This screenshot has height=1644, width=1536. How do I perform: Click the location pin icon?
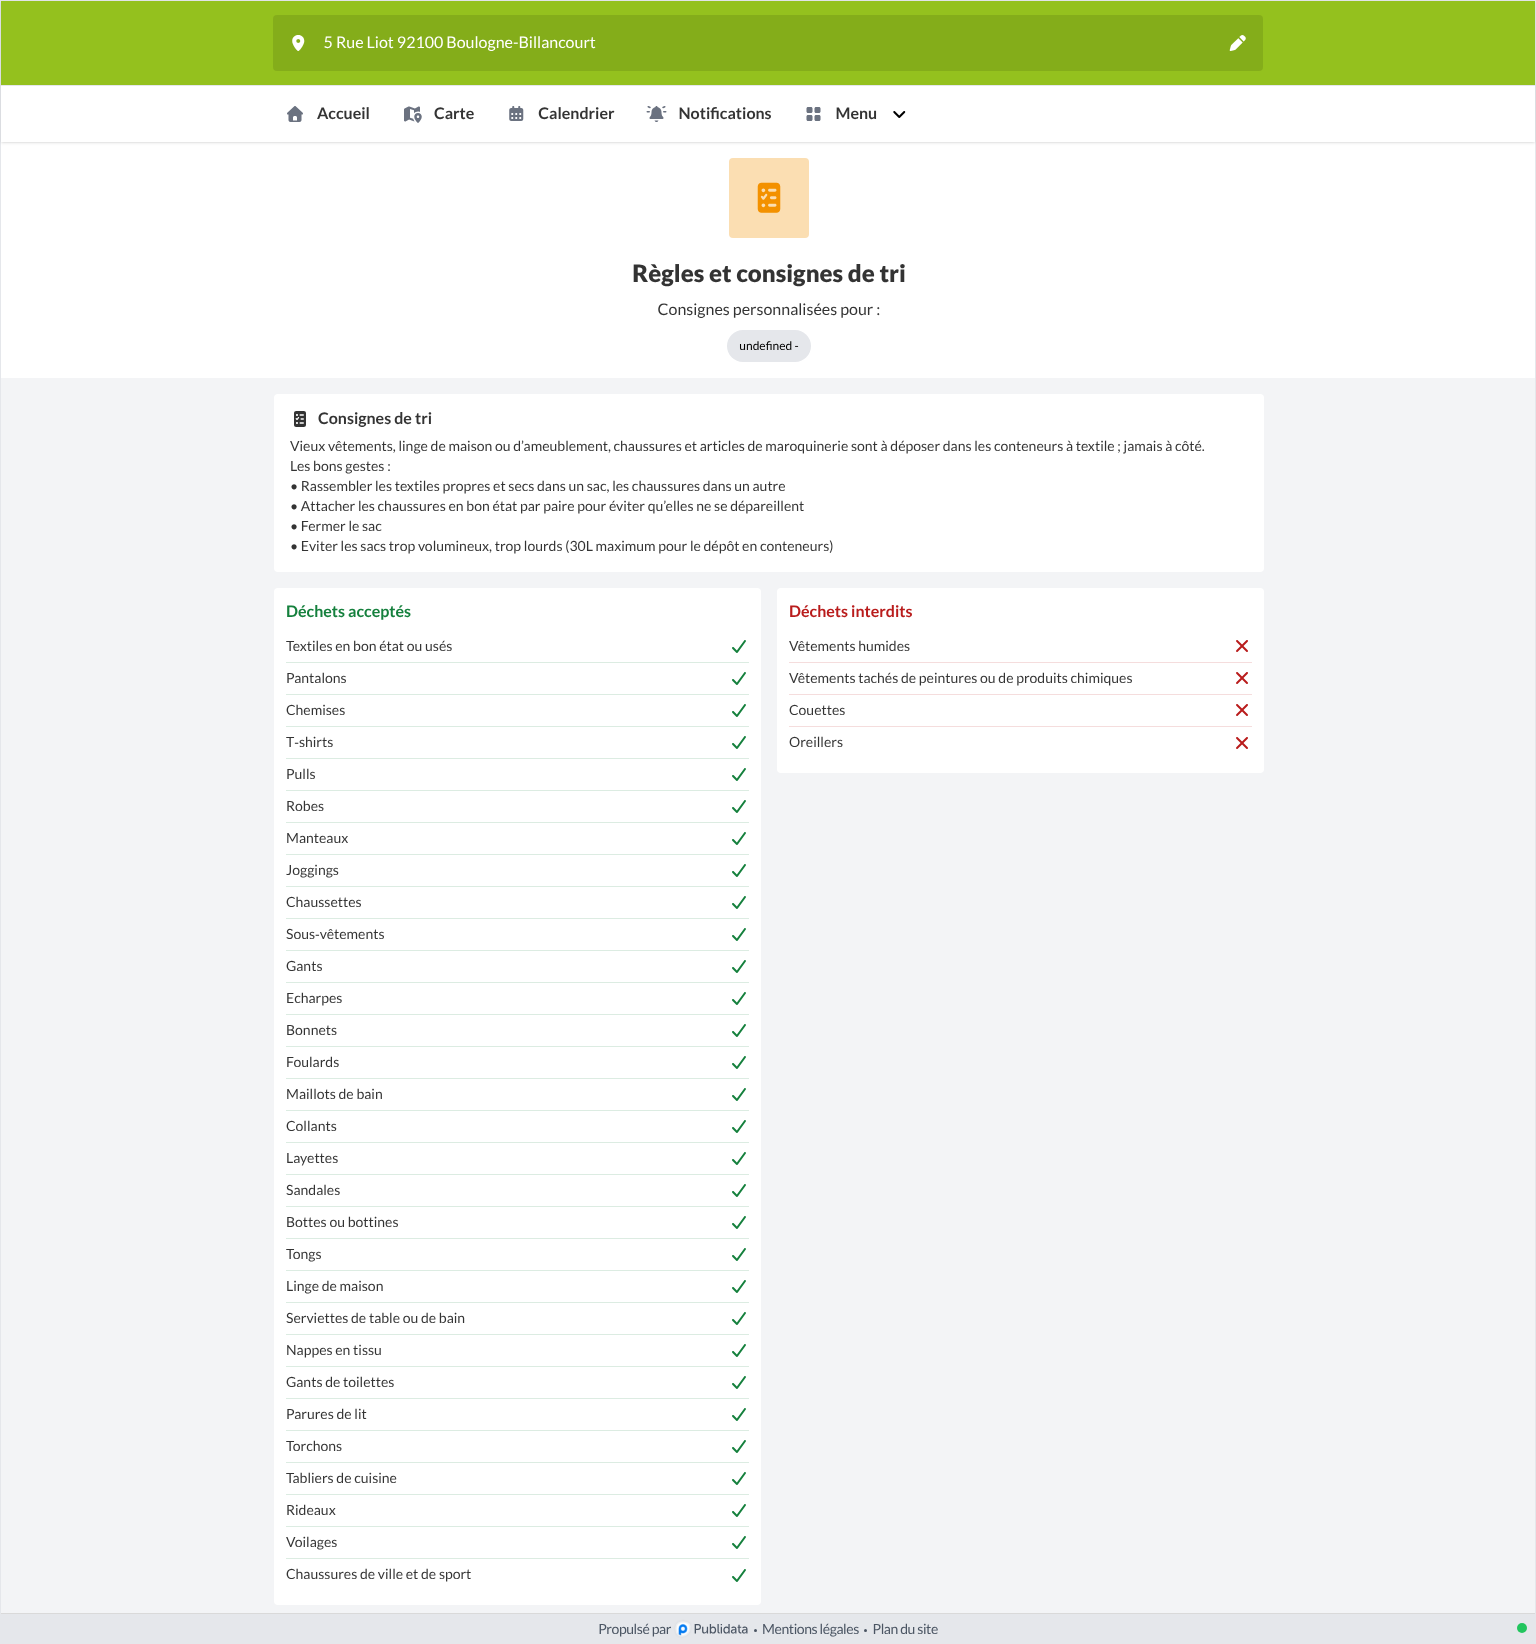298,43
